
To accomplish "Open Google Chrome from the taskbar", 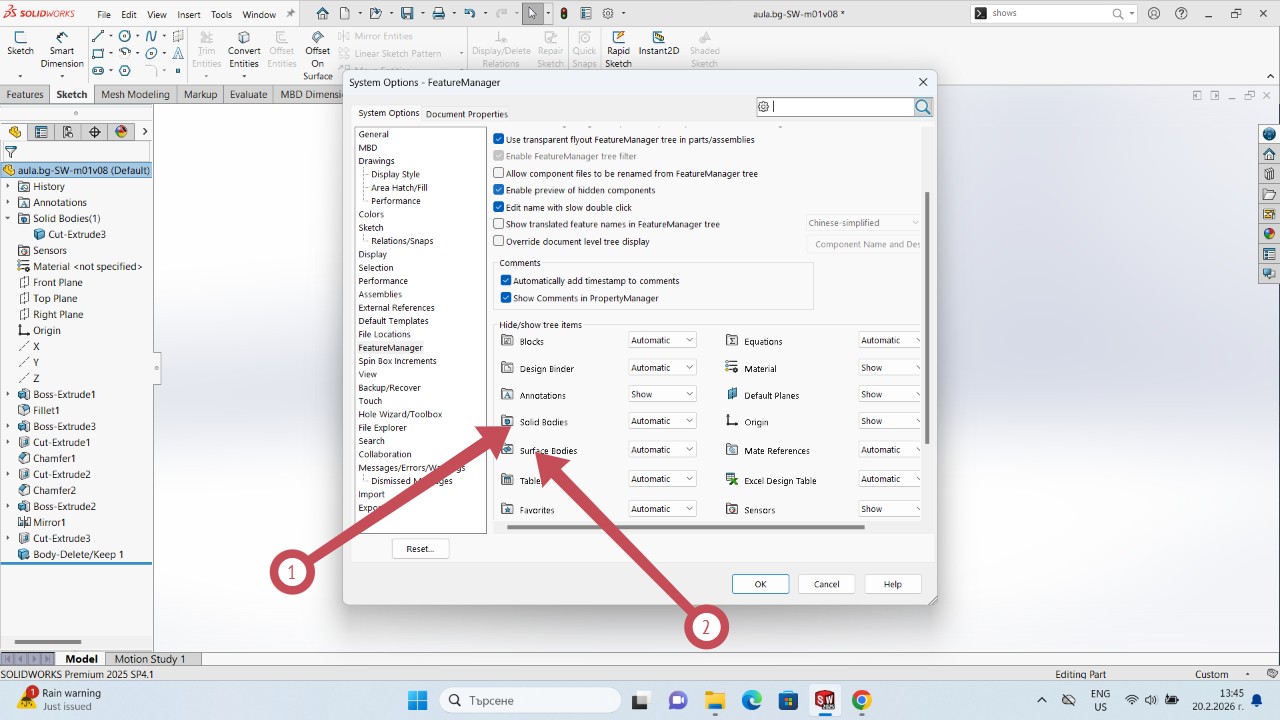I will (861, 700).
